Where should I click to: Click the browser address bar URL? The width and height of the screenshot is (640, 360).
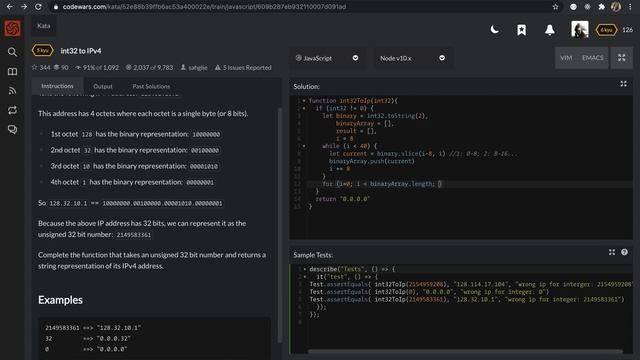pos(204,7)
